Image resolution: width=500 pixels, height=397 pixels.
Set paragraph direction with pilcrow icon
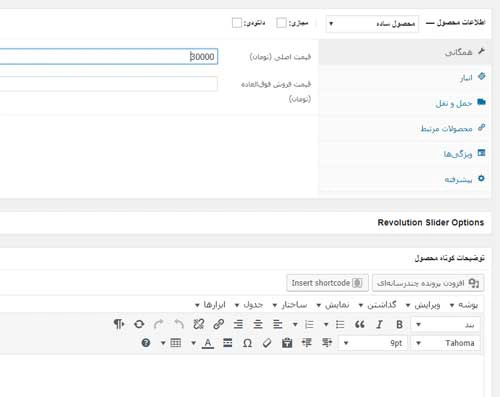click(119, 324)
